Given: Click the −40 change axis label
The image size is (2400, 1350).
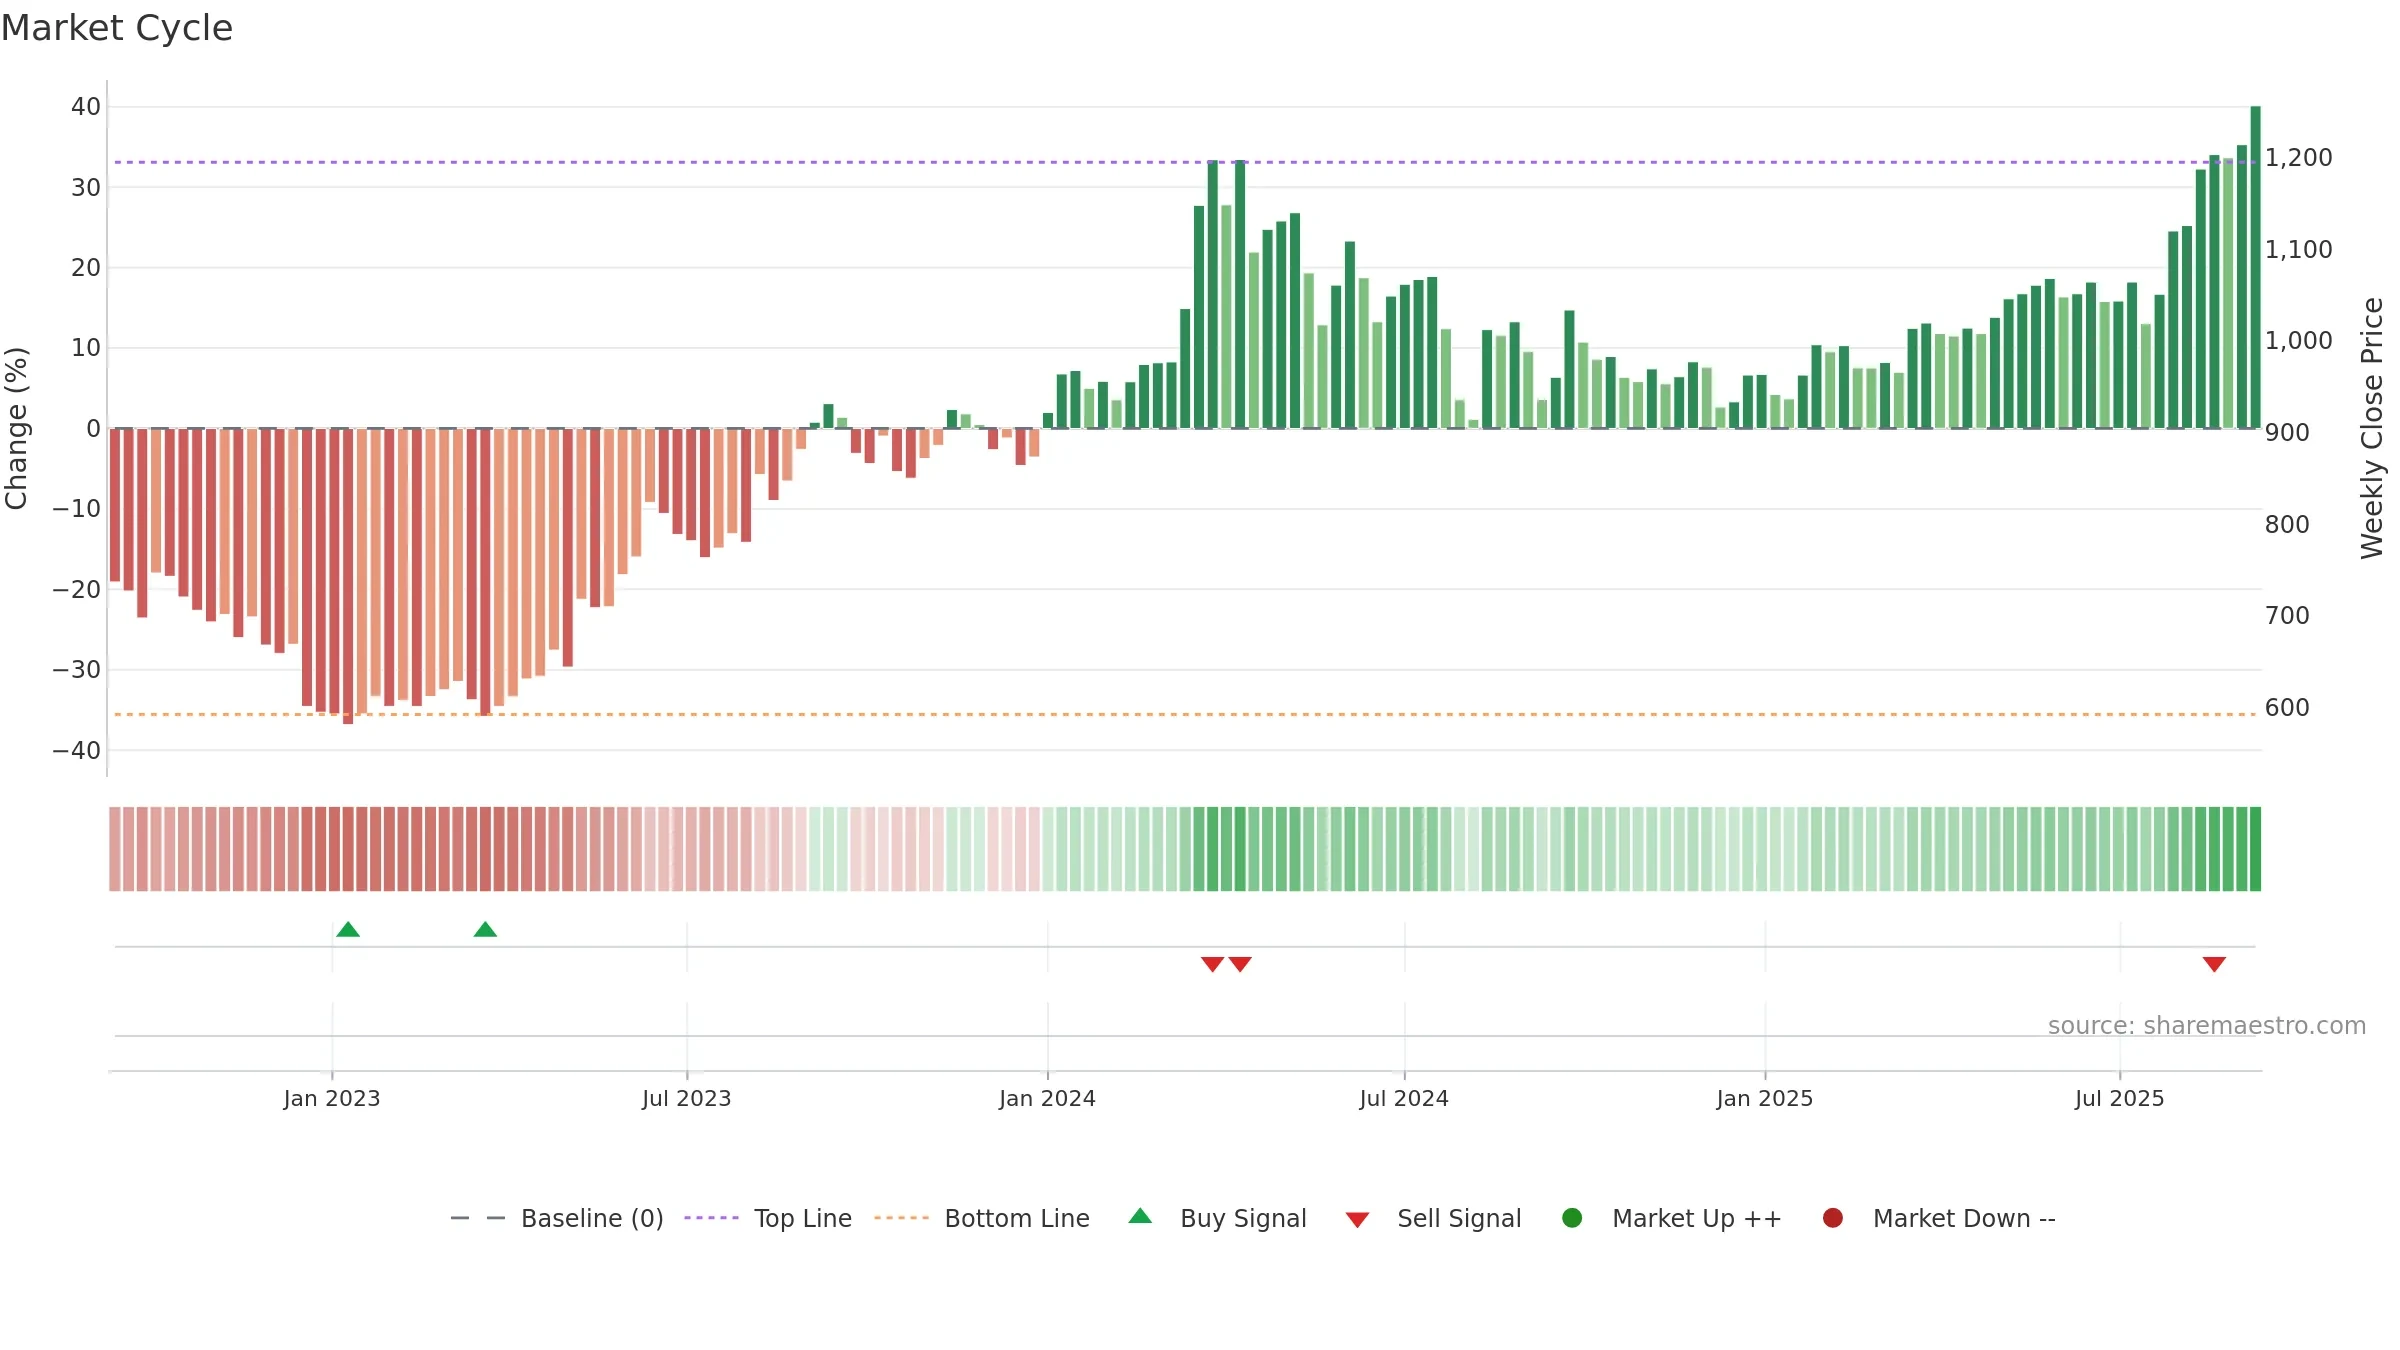Looking at the screenshot, I should coord(77,750).
